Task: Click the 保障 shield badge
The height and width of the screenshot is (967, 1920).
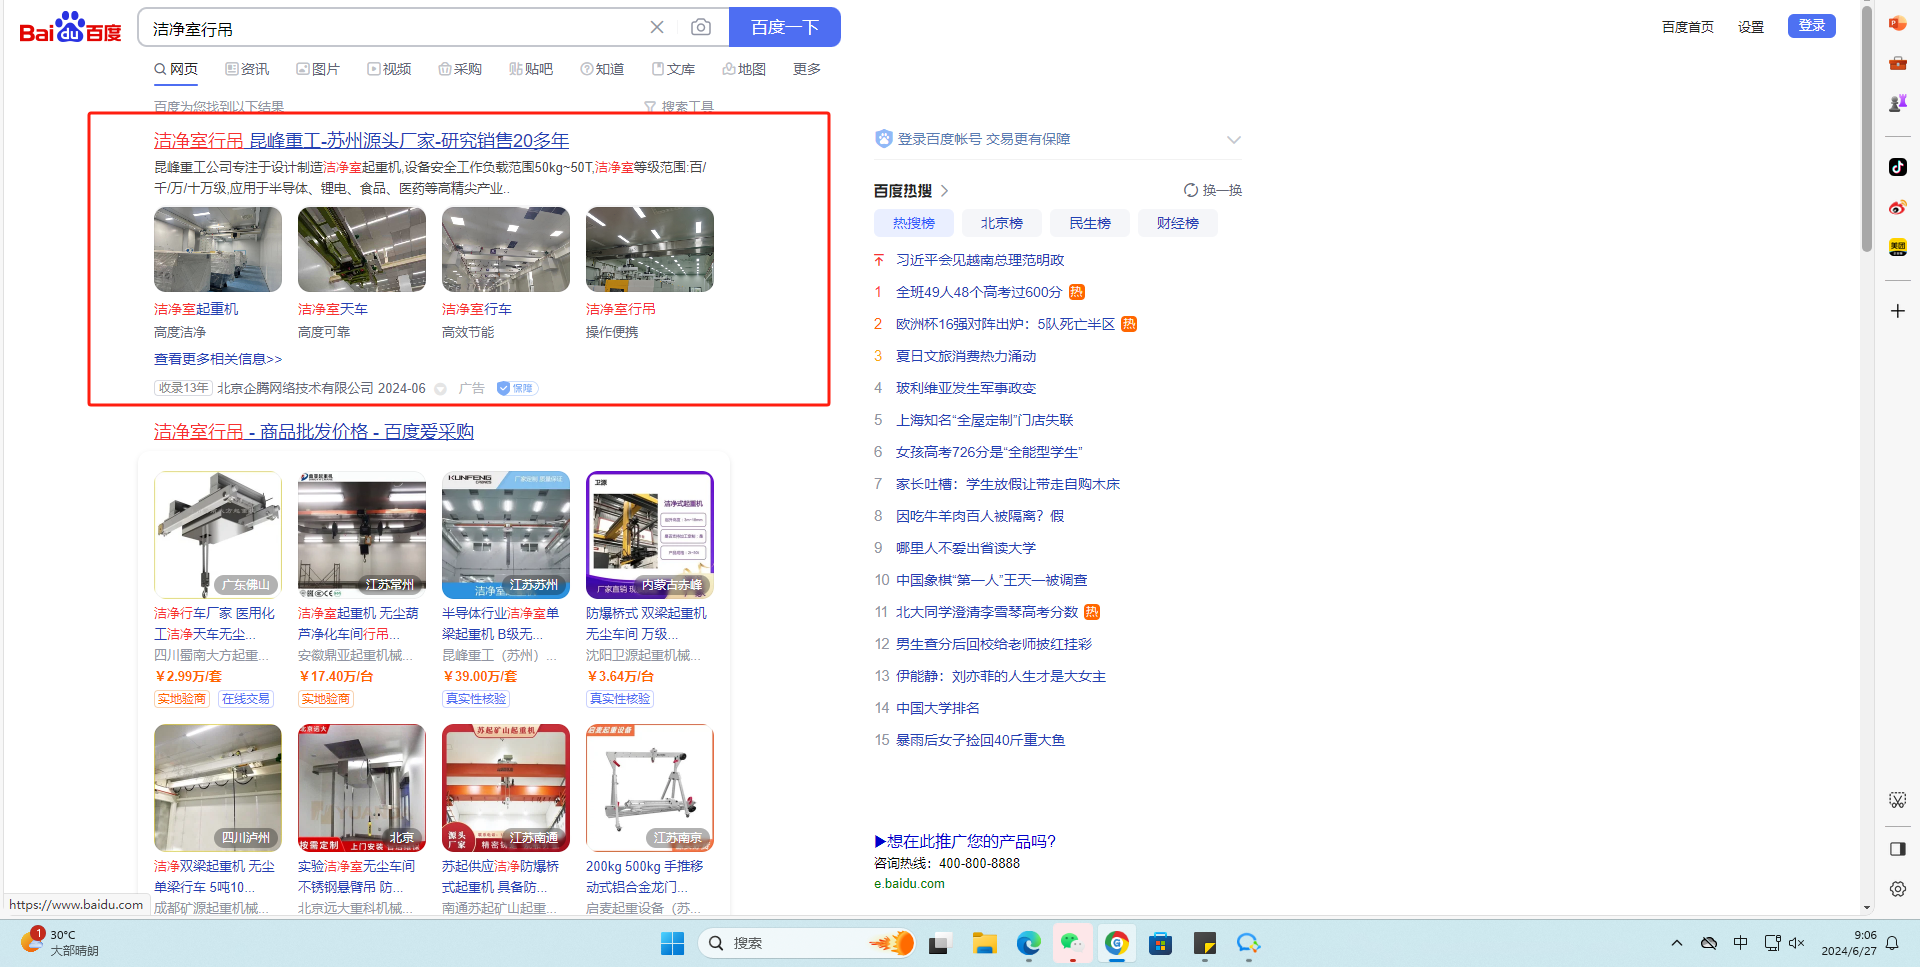Action: (516, 388)
